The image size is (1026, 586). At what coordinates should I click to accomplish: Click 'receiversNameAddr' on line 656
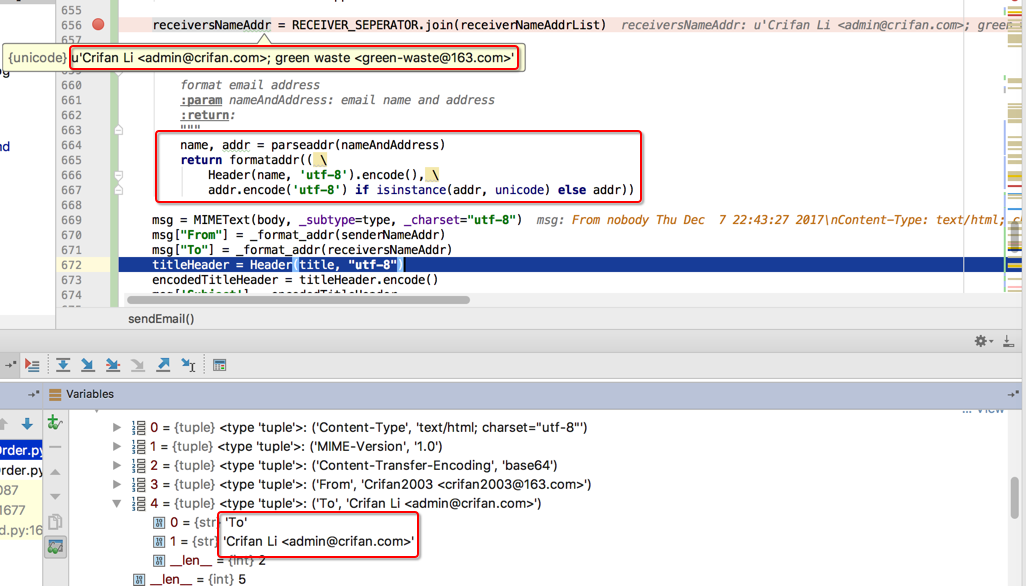[x=211, y=25]
